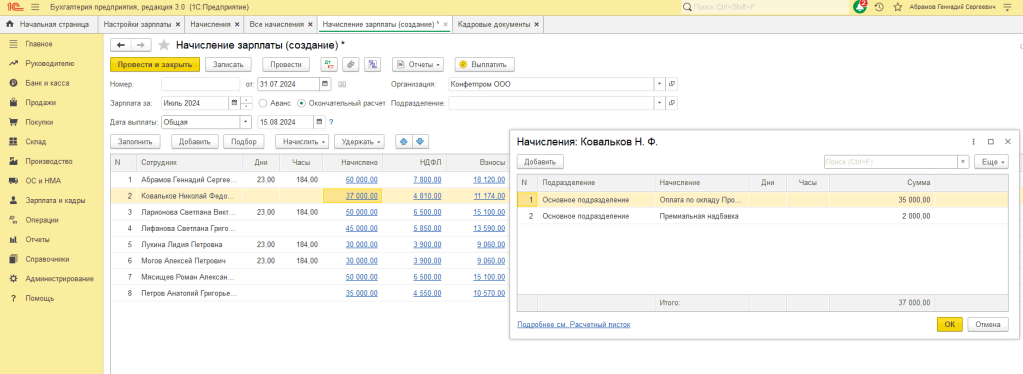
Task: Switch to the Начальная страница tab
Action: click(x=47, y=24)
